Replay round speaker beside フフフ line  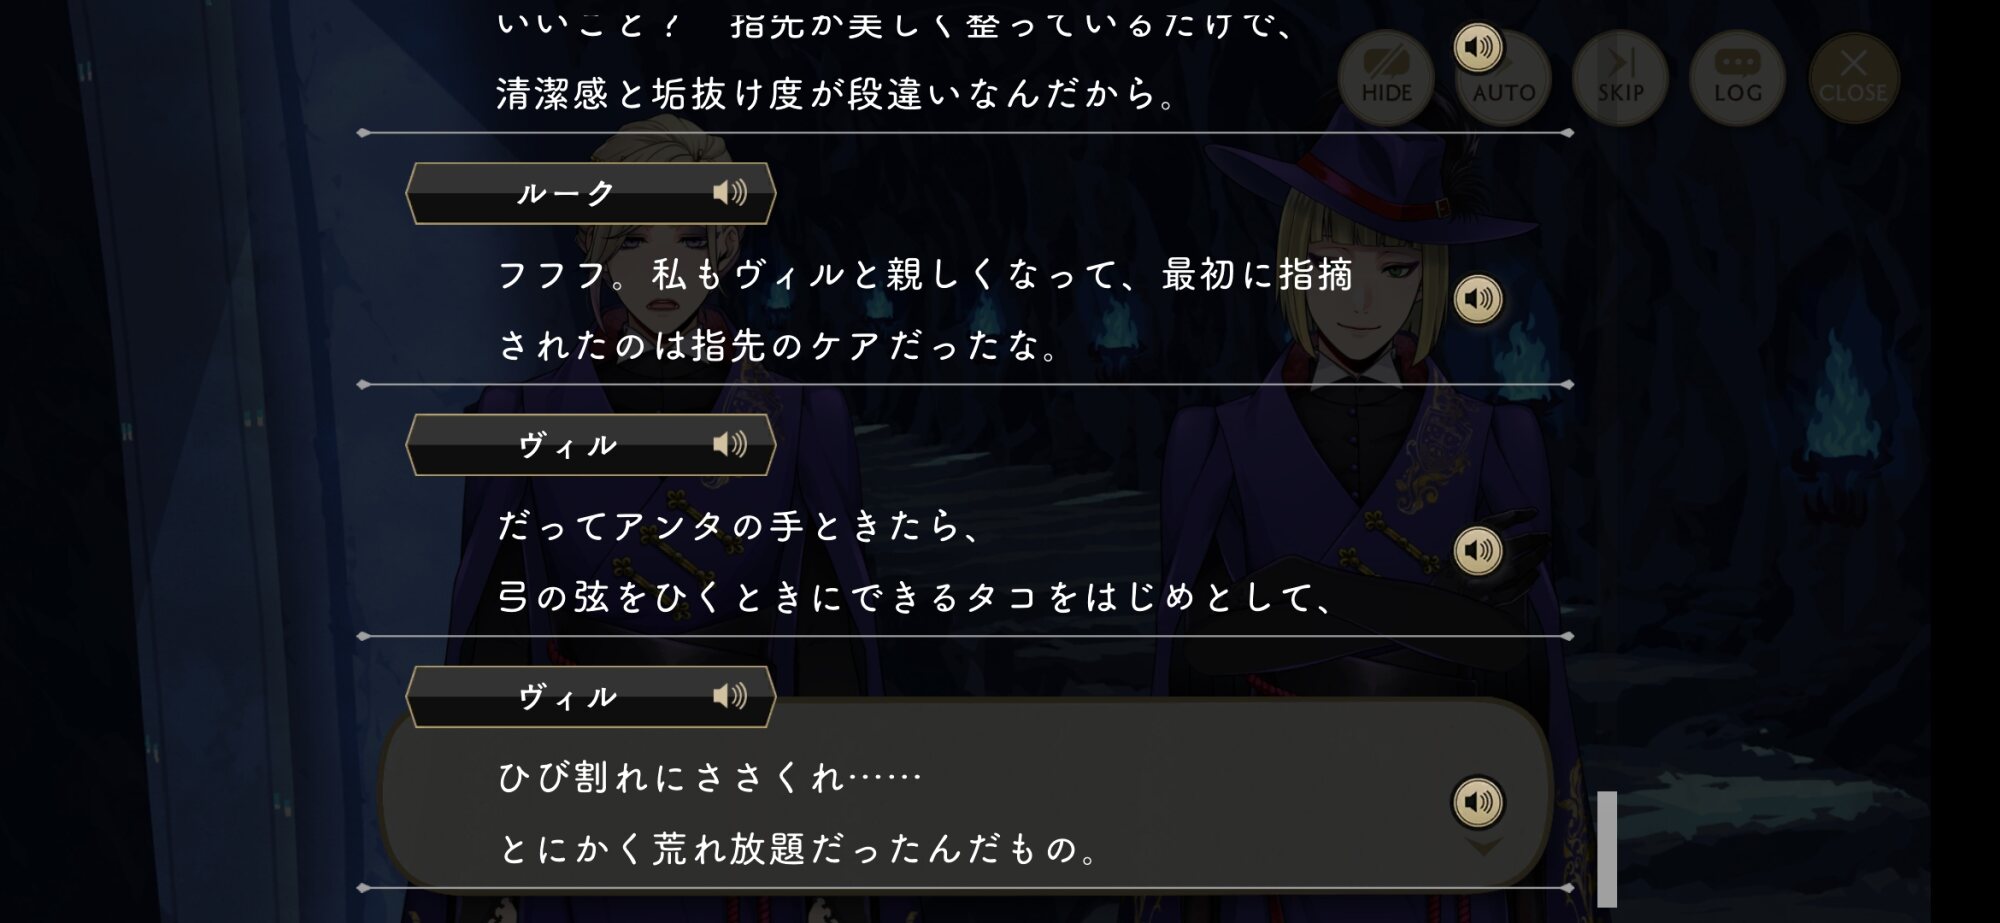[x=1477, y=299]
